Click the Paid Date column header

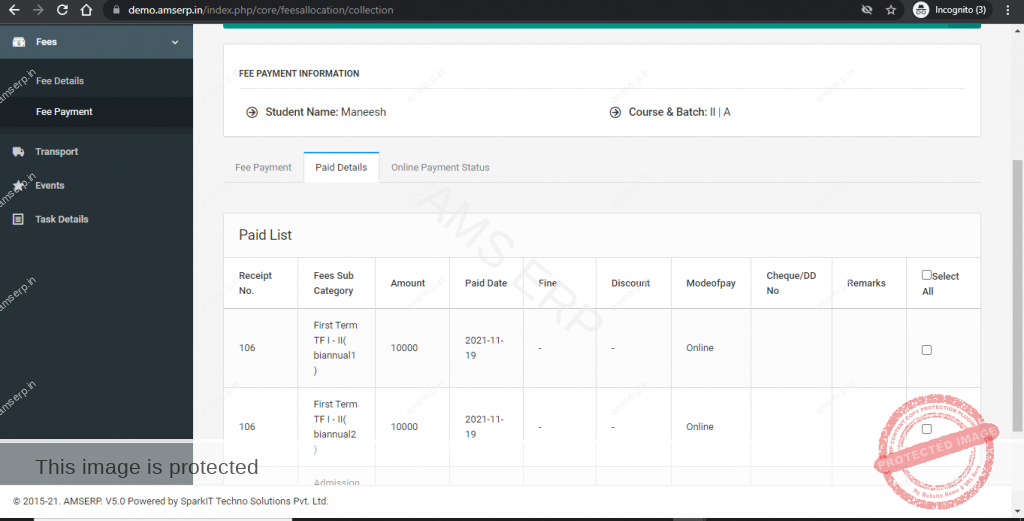point(486,283)
